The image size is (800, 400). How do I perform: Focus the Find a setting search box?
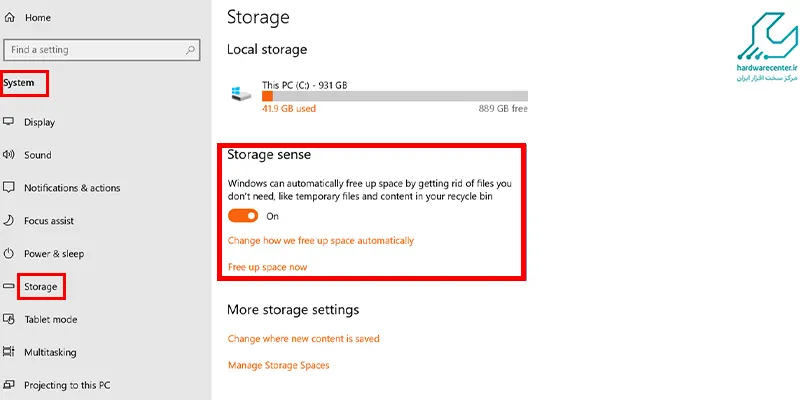[102, 50]
